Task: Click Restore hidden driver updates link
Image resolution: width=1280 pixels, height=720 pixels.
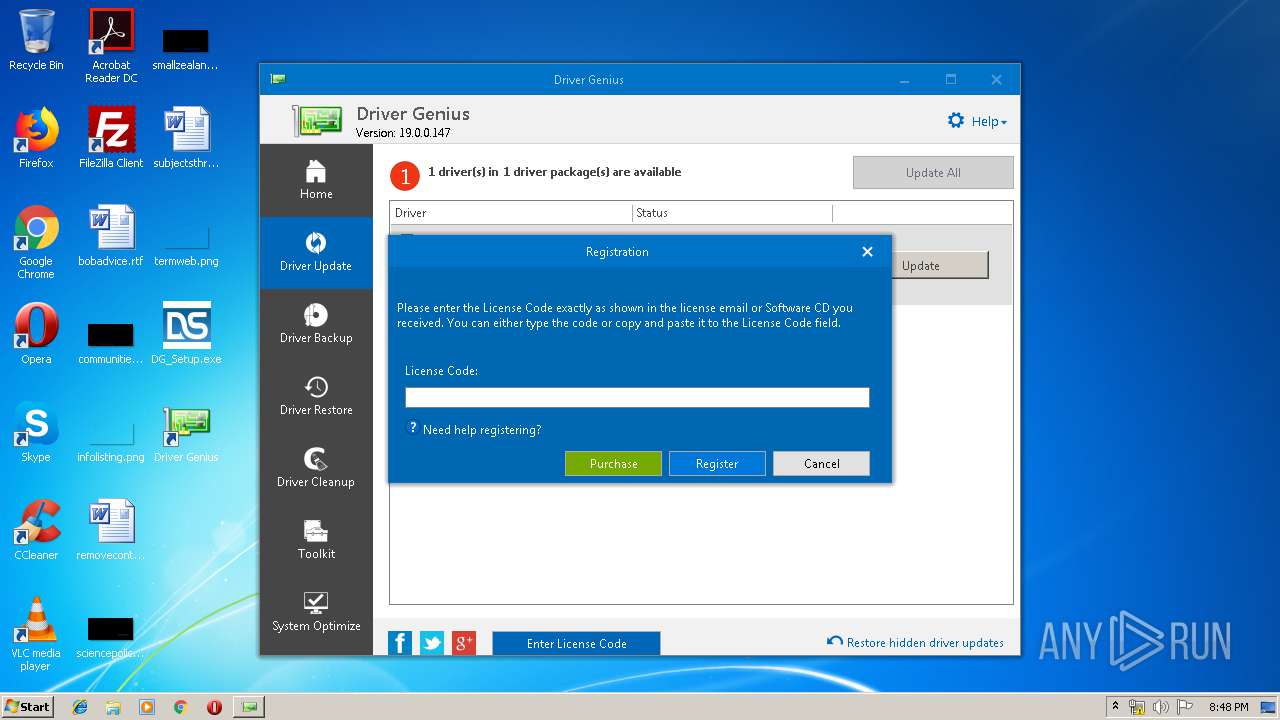Action: coord(915,642)
